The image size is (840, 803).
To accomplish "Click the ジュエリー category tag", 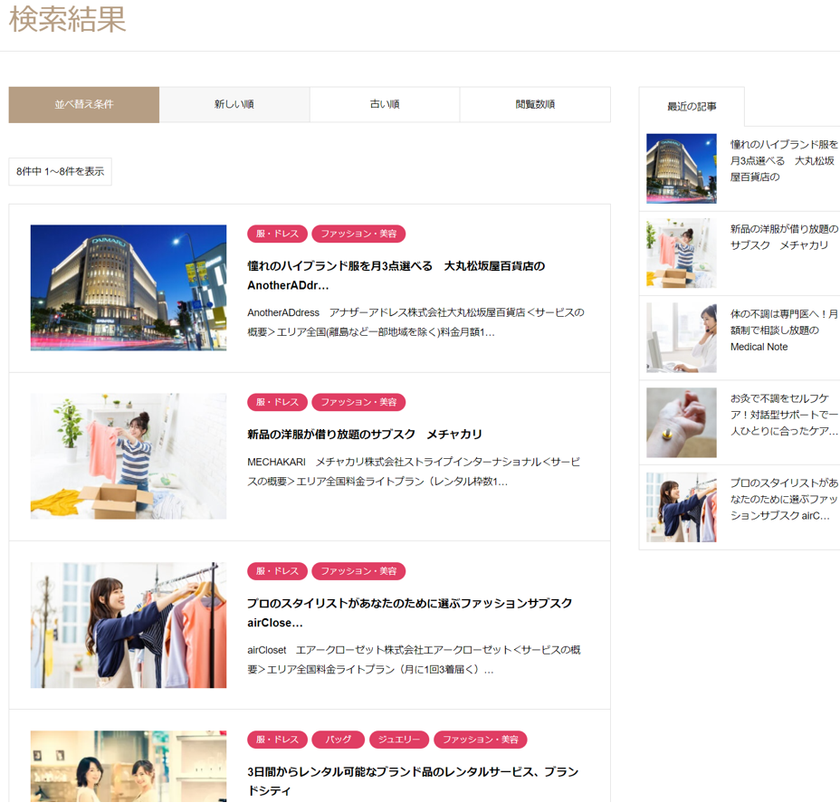I will click(x=399, y=740).
